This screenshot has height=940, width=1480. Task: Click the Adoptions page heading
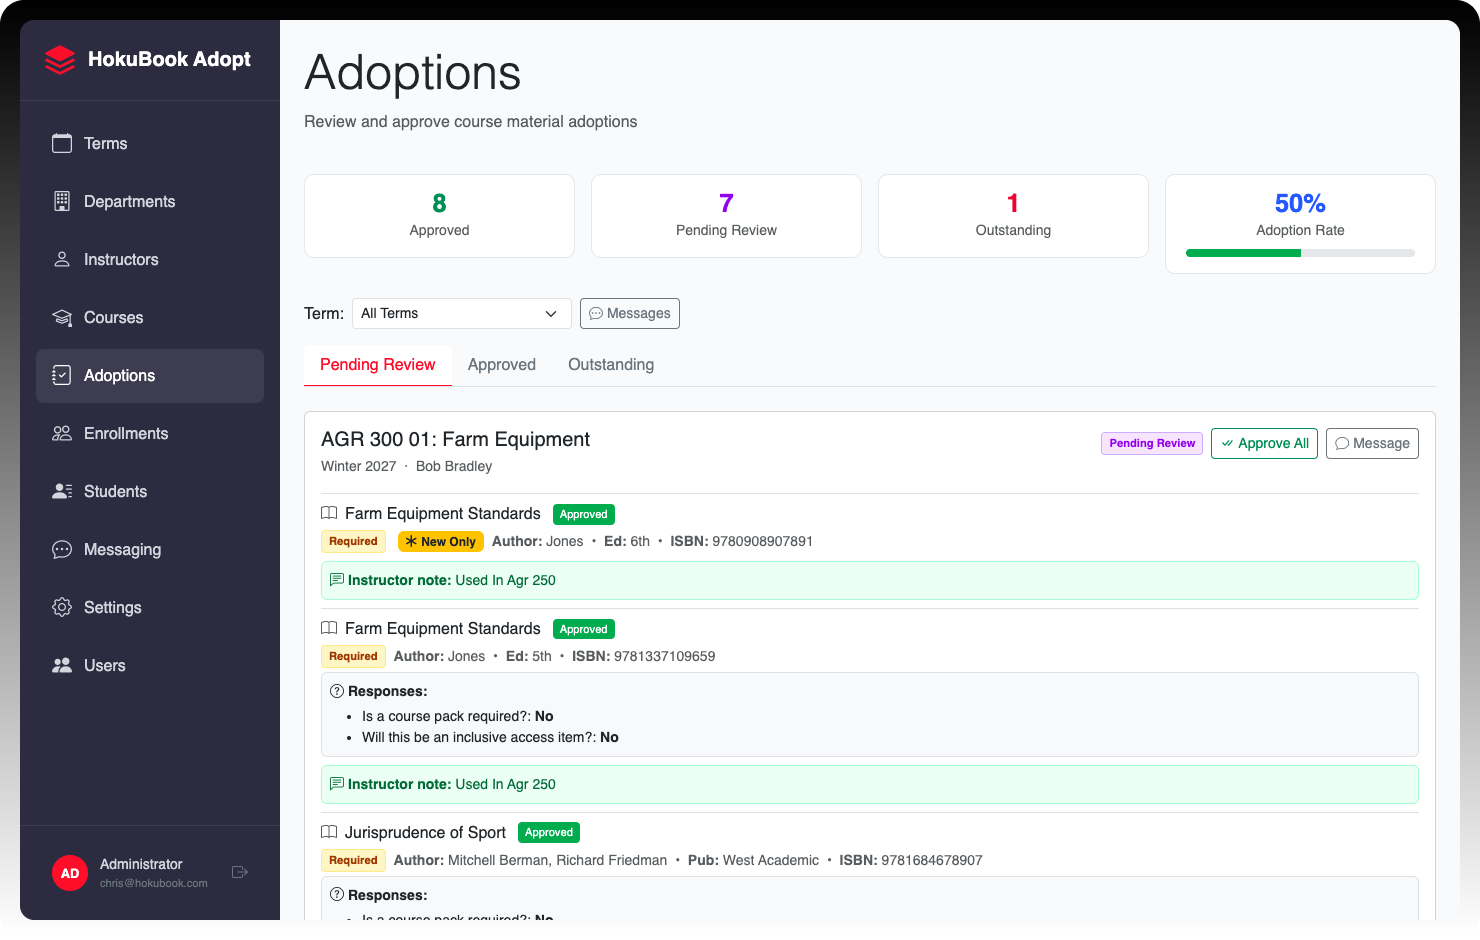(x=412, y=72)
